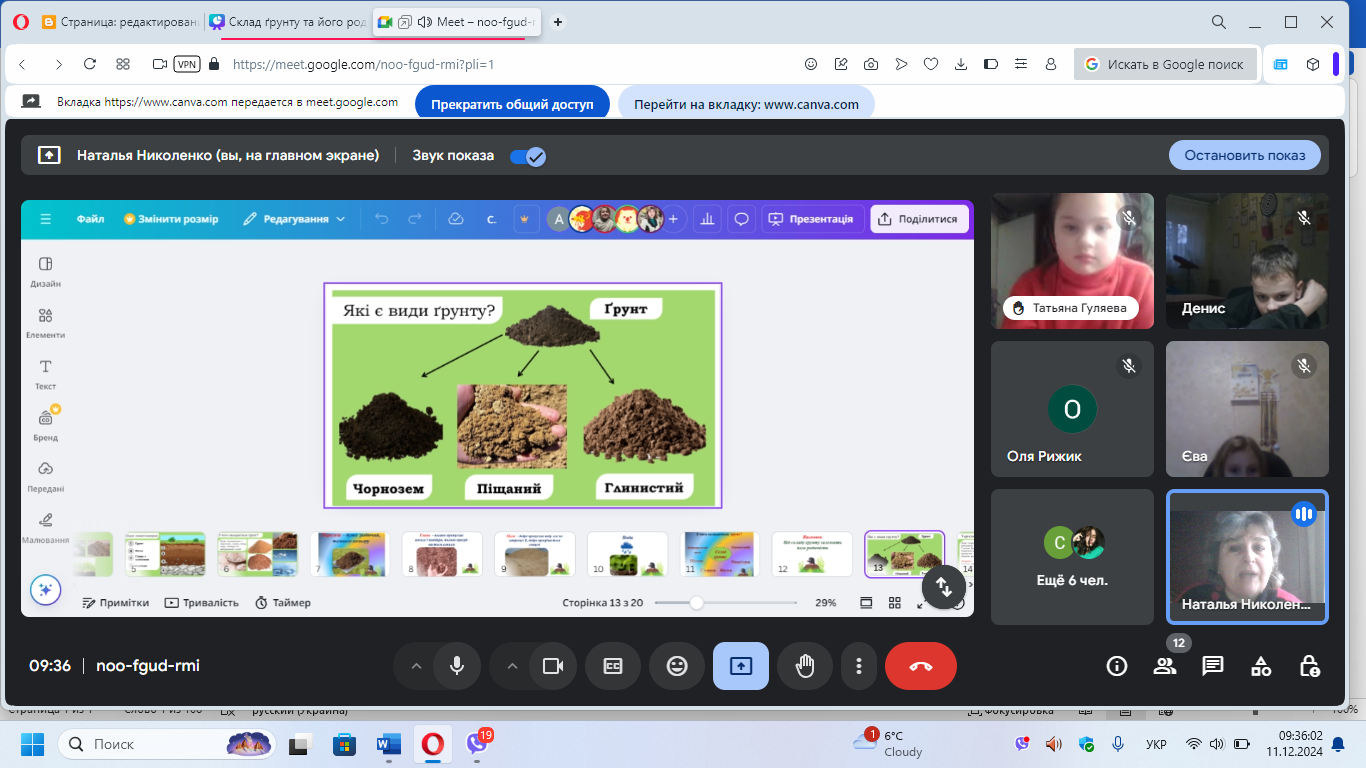Open Тривалість duration setting

point(202,603)
